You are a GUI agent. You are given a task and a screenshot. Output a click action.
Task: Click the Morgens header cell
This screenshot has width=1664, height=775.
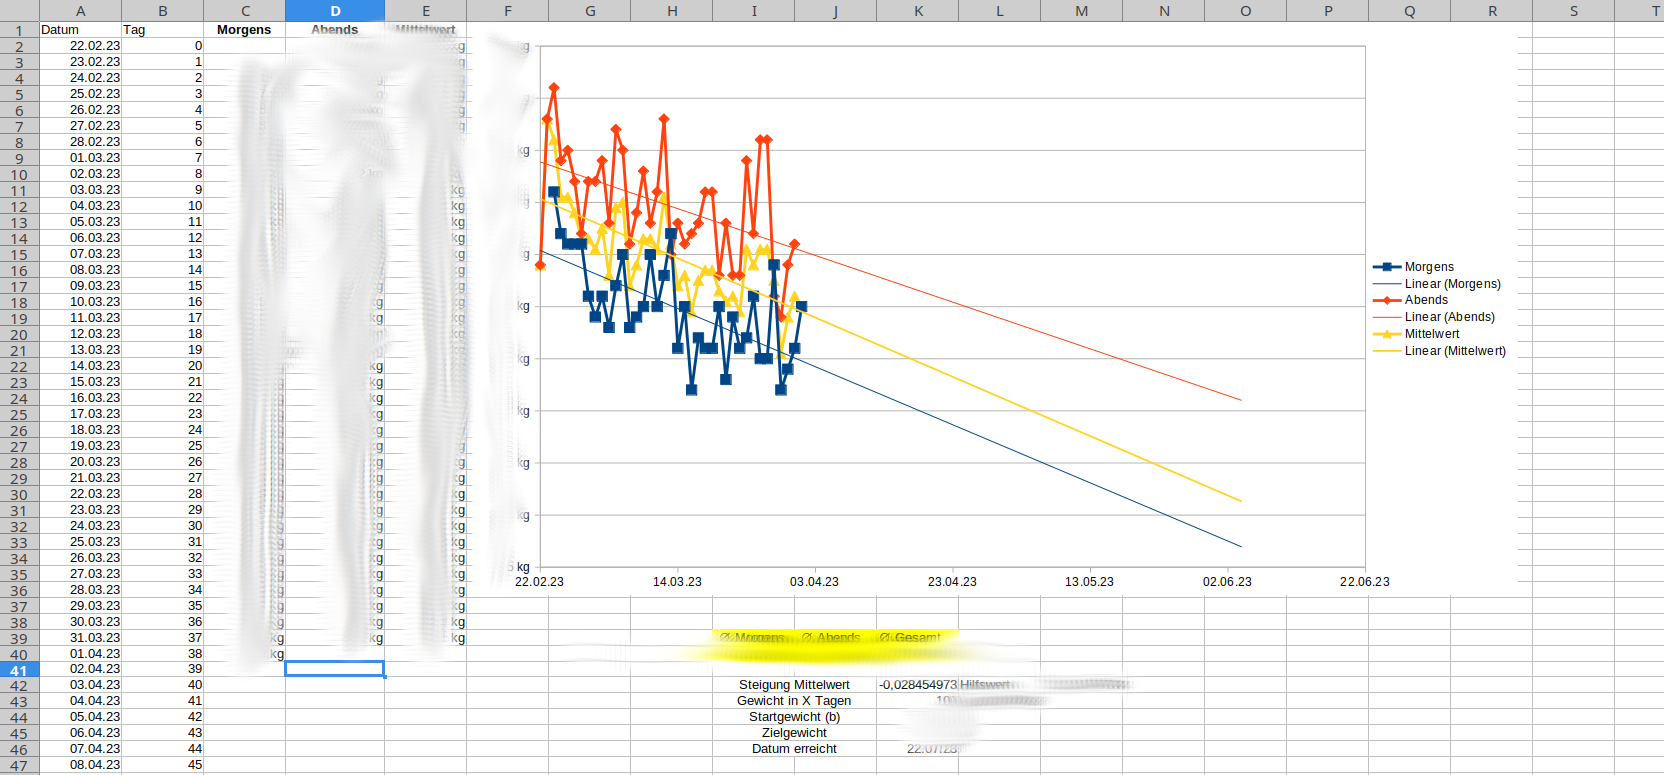click(x=245, y=30)
